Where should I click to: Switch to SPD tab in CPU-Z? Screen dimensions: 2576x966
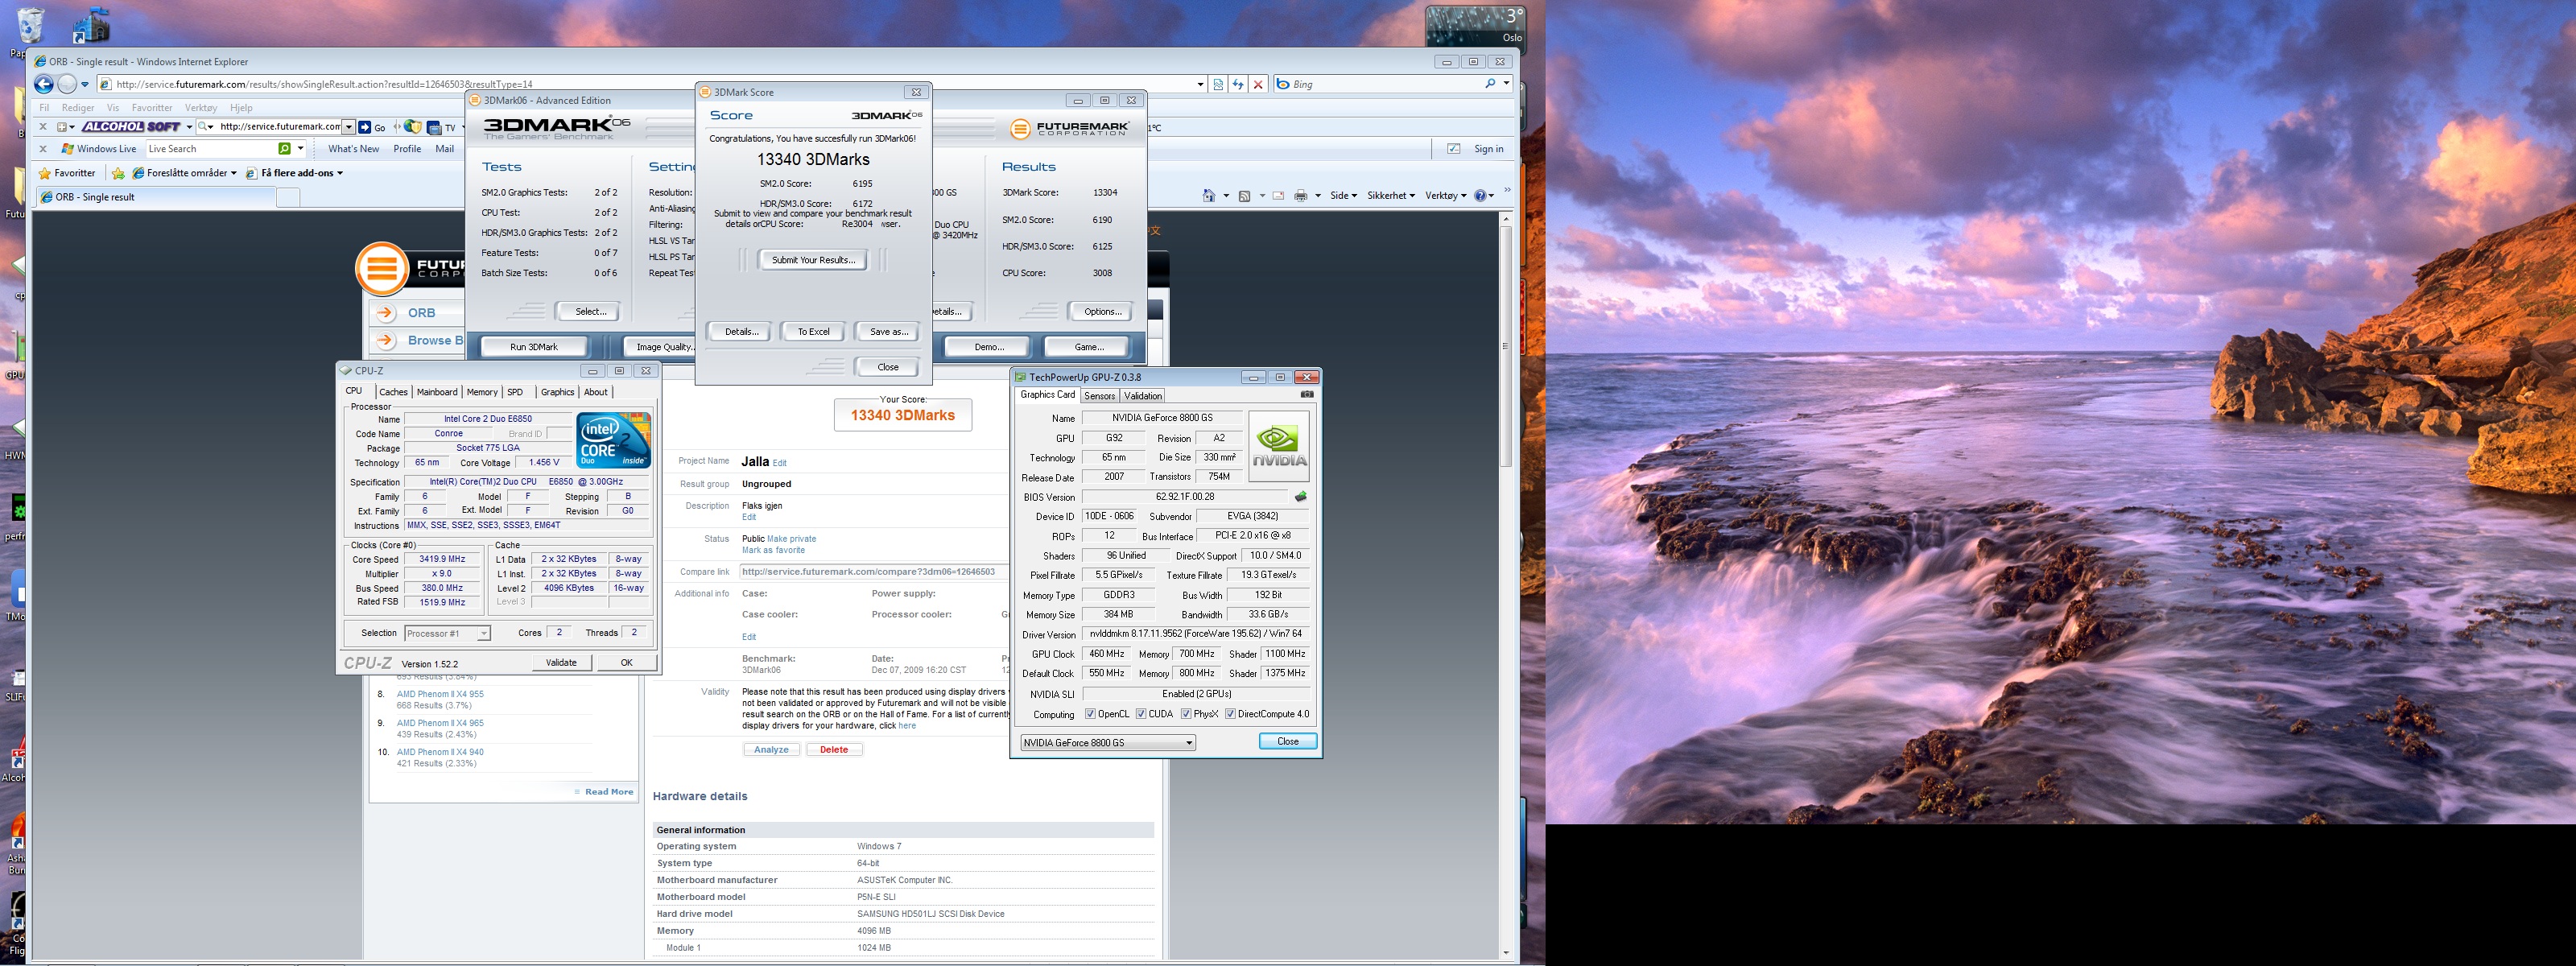[515, 392]
